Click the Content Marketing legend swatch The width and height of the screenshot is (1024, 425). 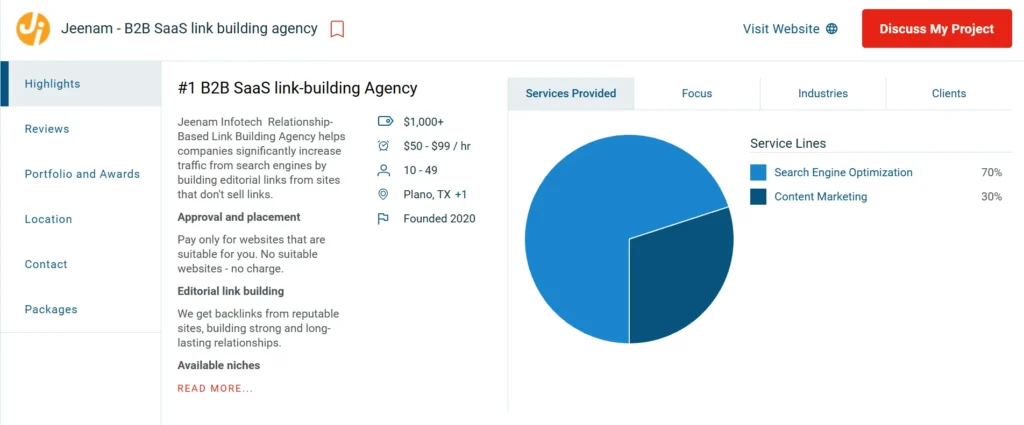(758, 197)
